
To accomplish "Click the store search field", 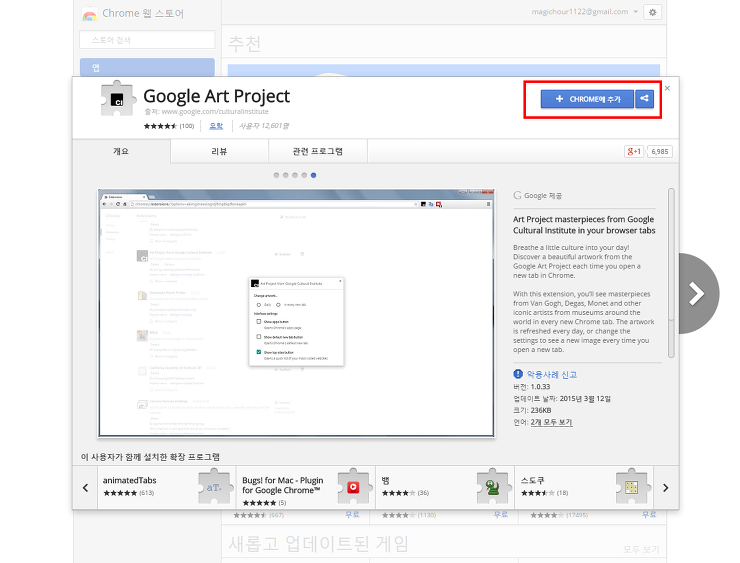I will pyautogui.click(x=147, y=40).
